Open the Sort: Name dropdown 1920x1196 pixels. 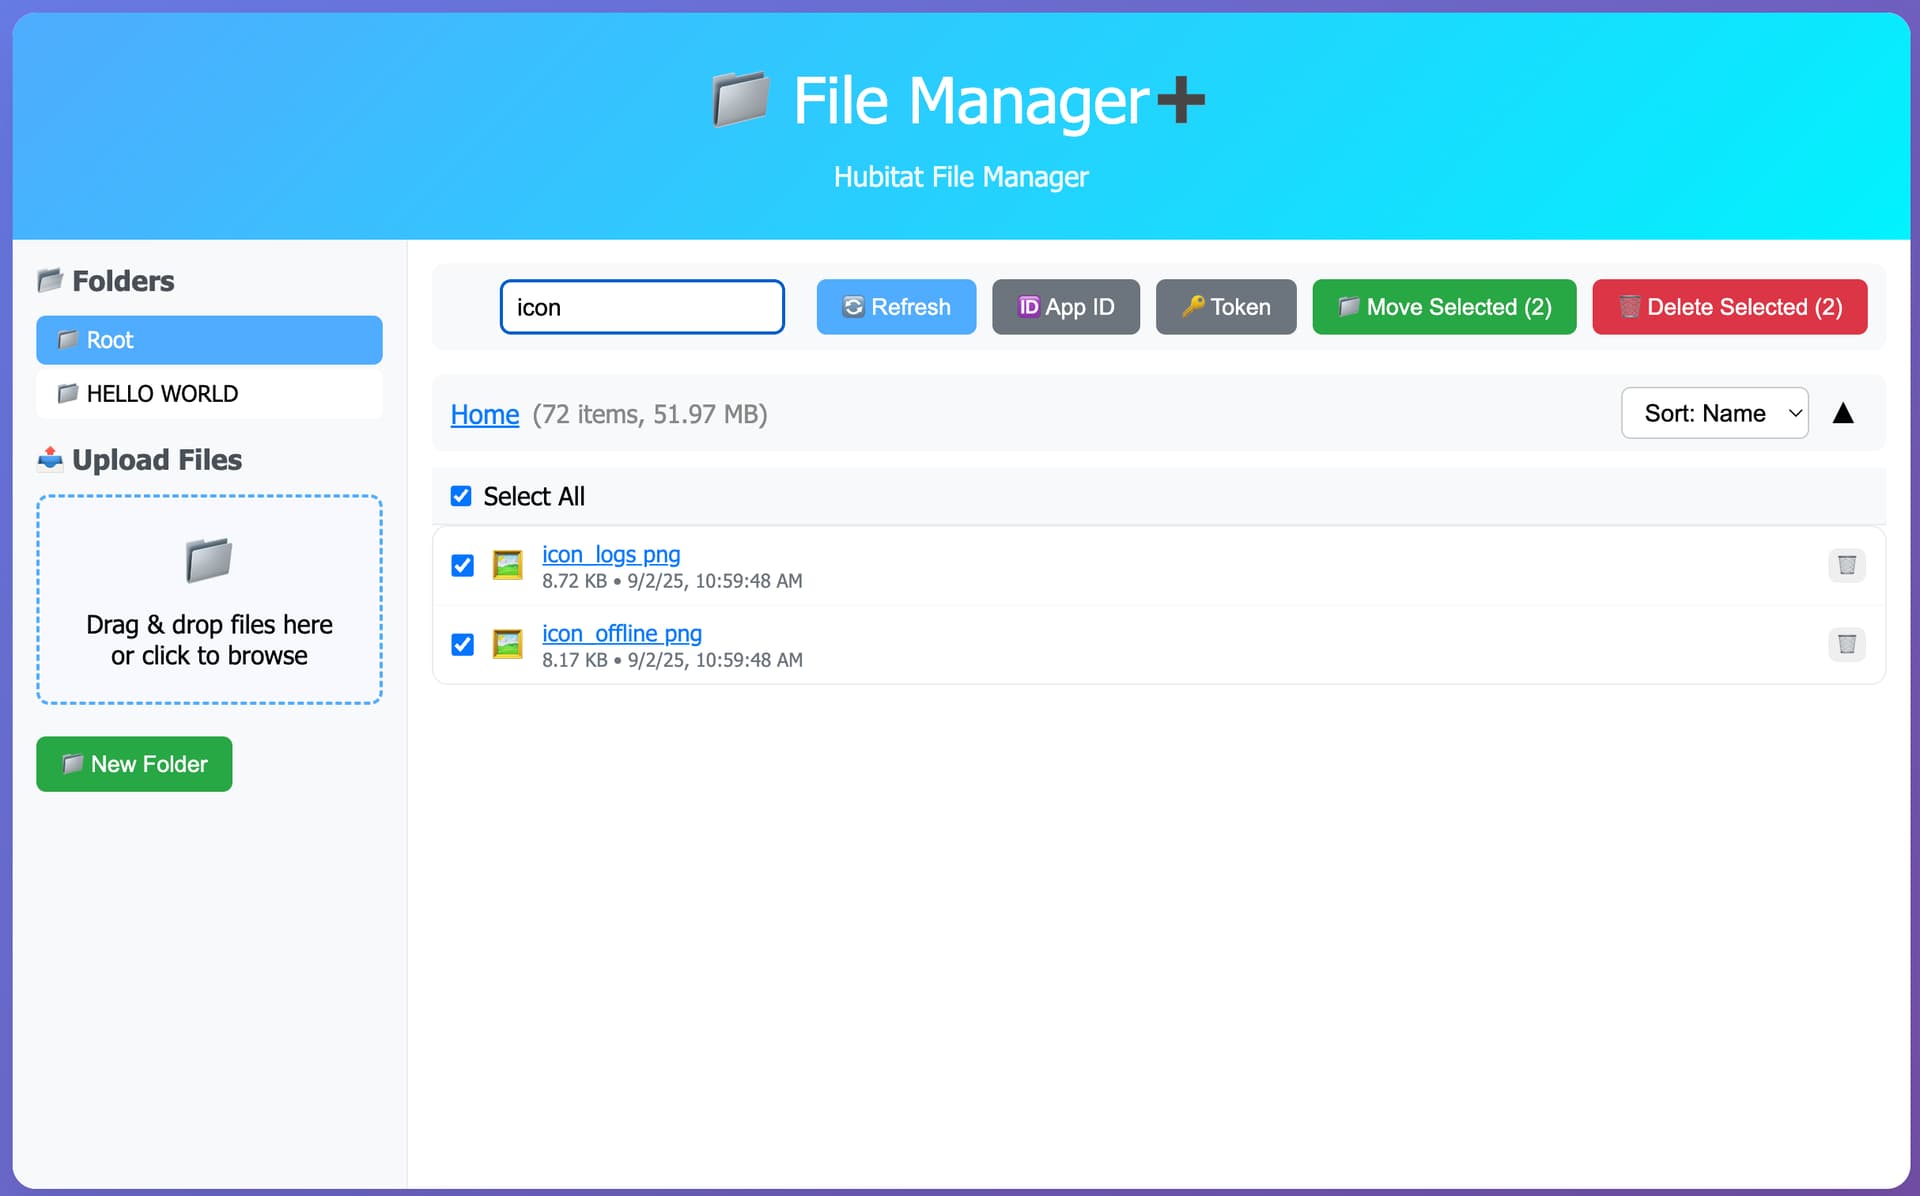click(1714, 413)
